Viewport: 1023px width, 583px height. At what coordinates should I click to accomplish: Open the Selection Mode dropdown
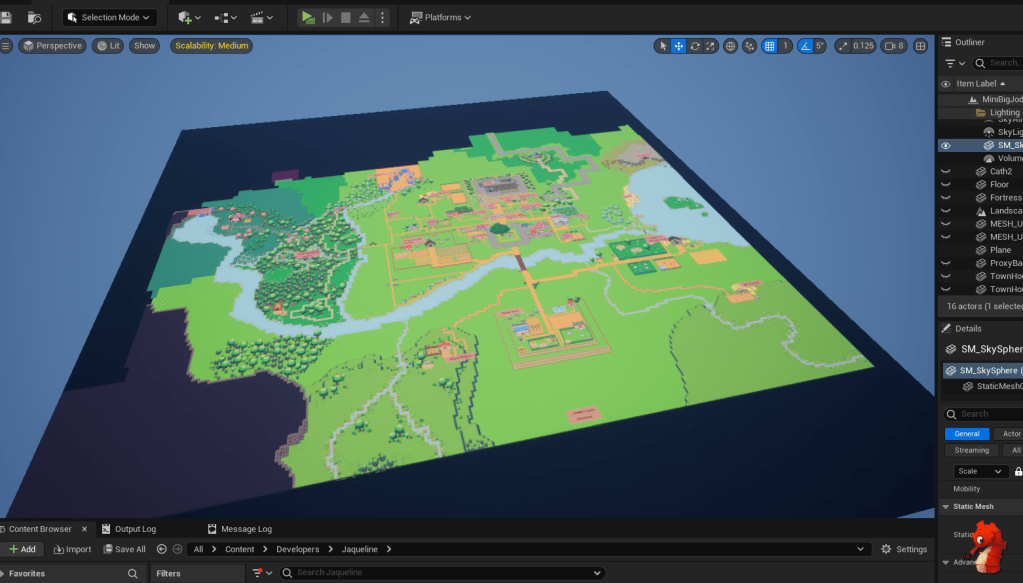point(110,17)
